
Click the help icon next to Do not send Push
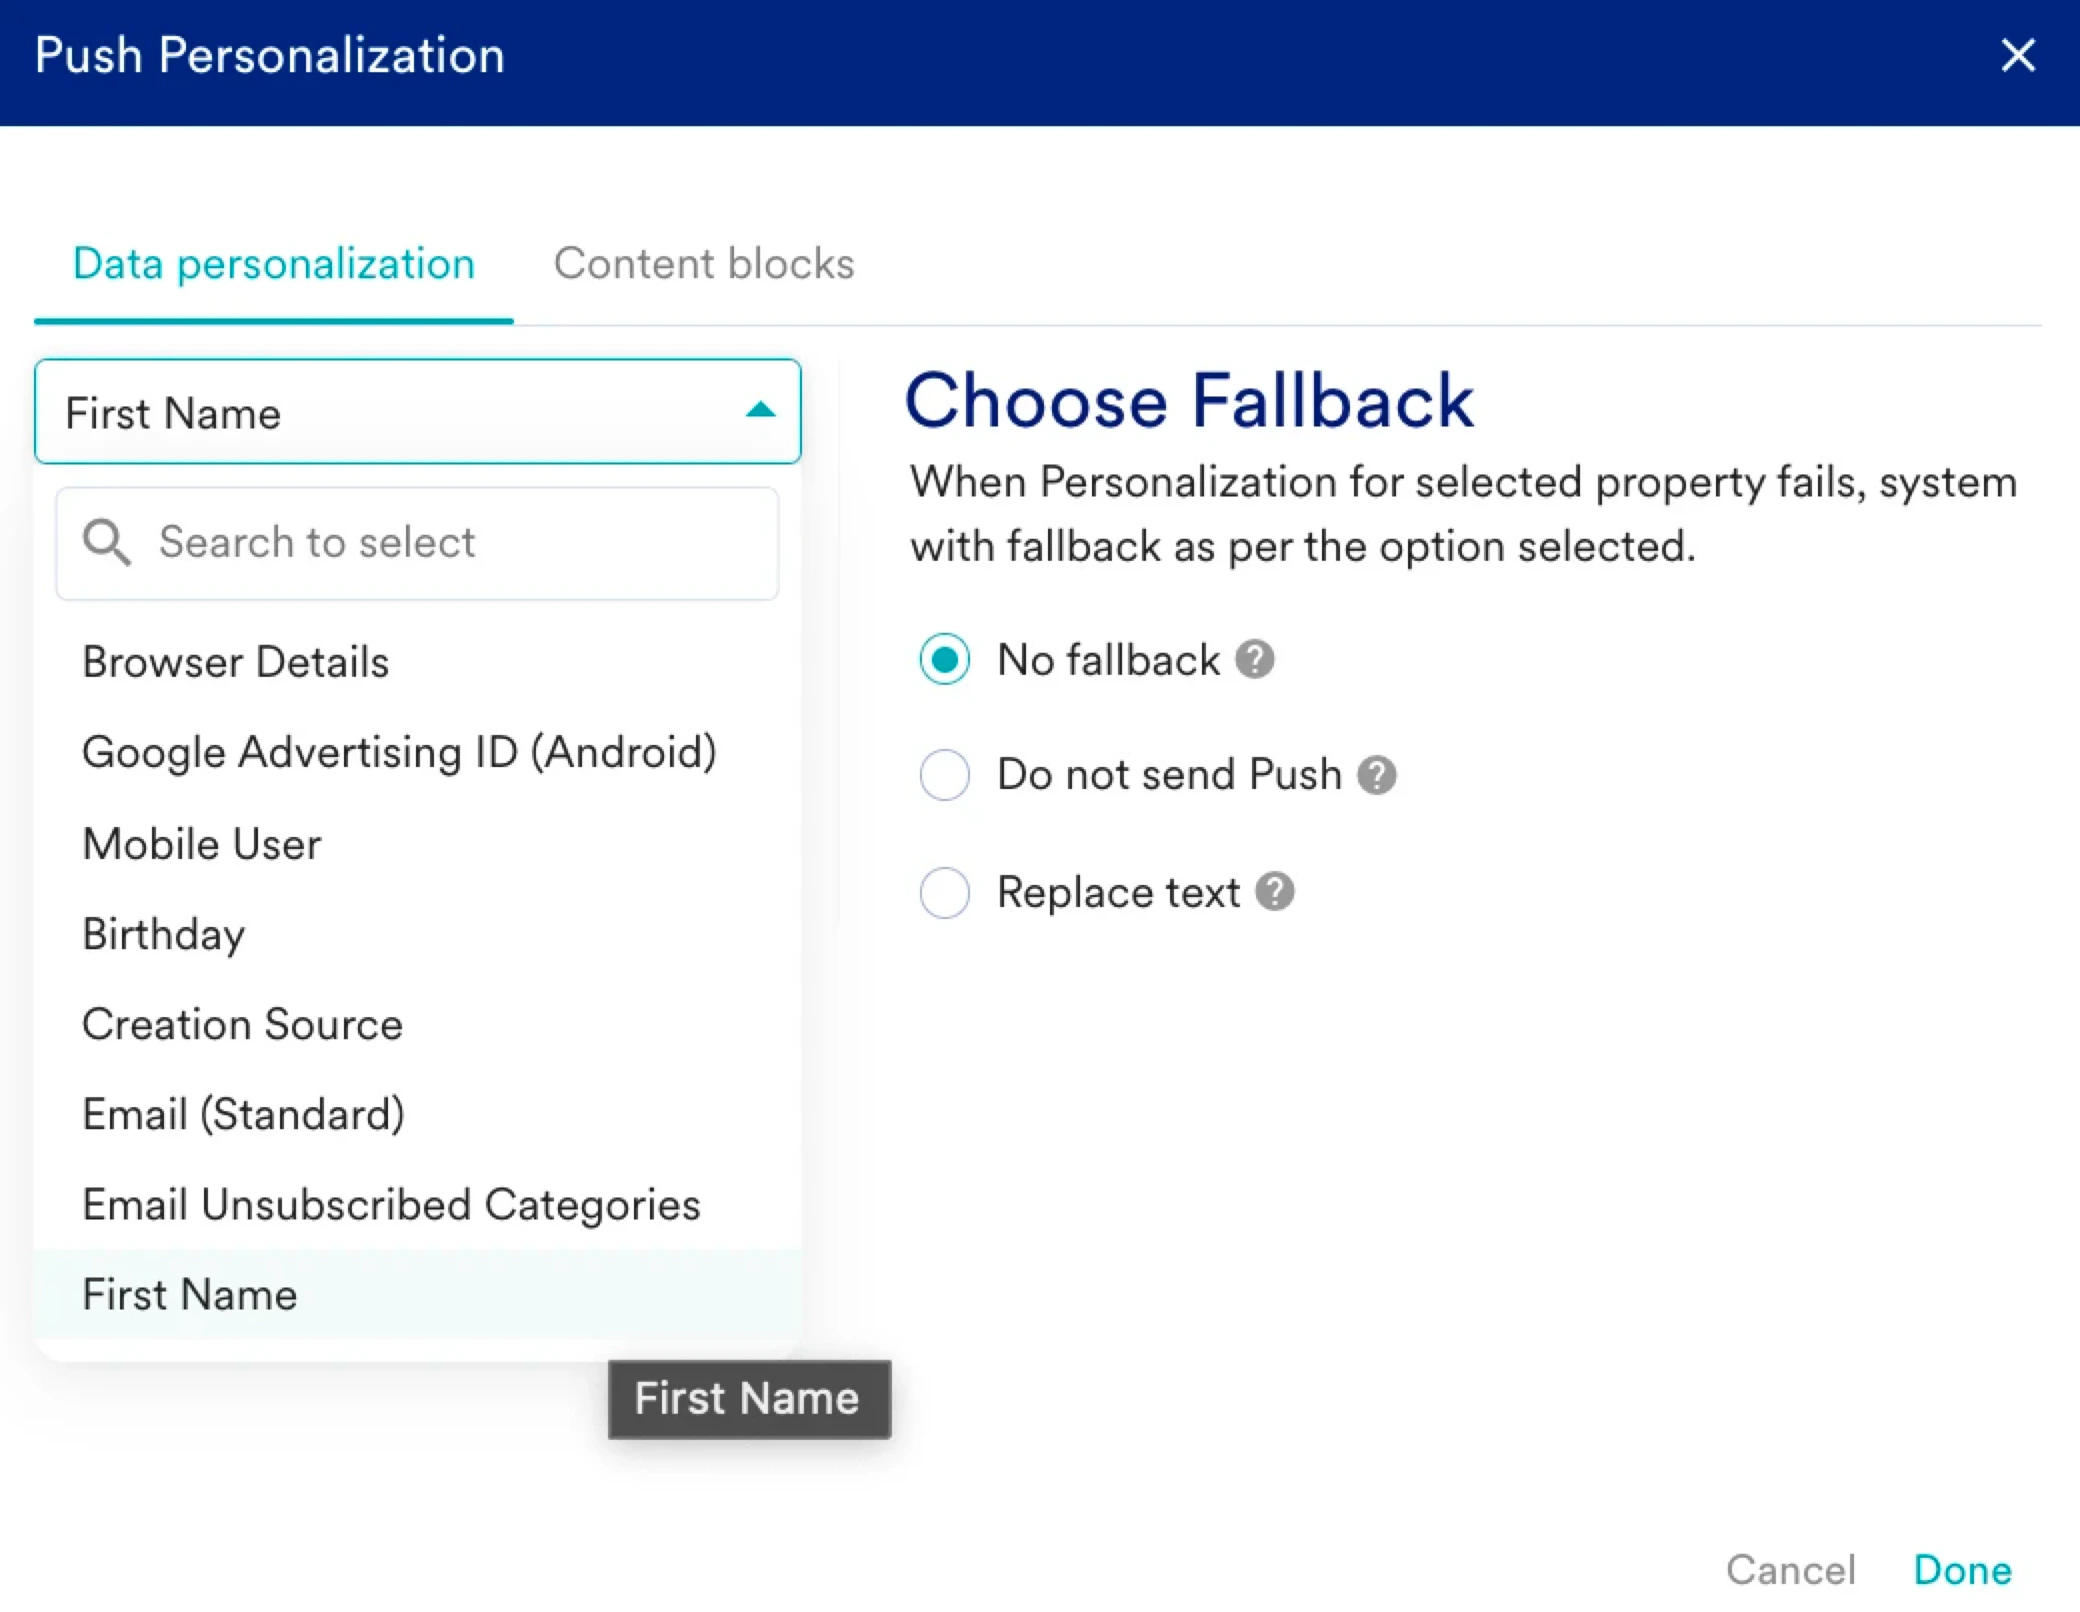pyautogui.click(x=1376, y=775)
